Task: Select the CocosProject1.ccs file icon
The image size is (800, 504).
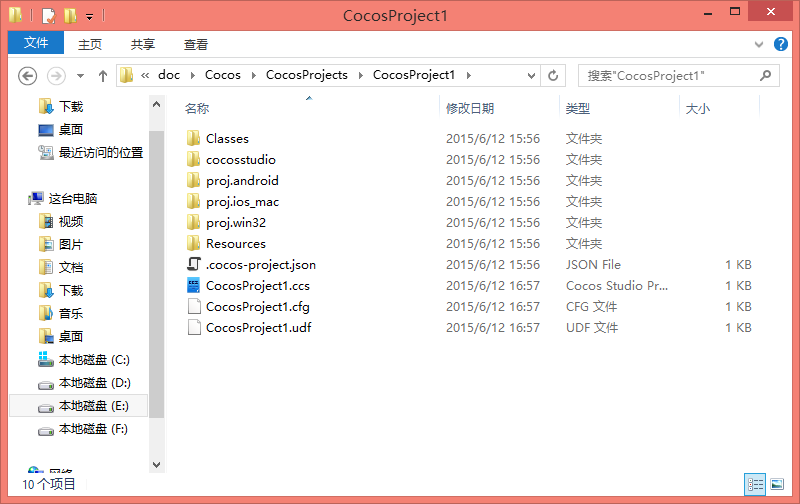Action: (193, 285)
